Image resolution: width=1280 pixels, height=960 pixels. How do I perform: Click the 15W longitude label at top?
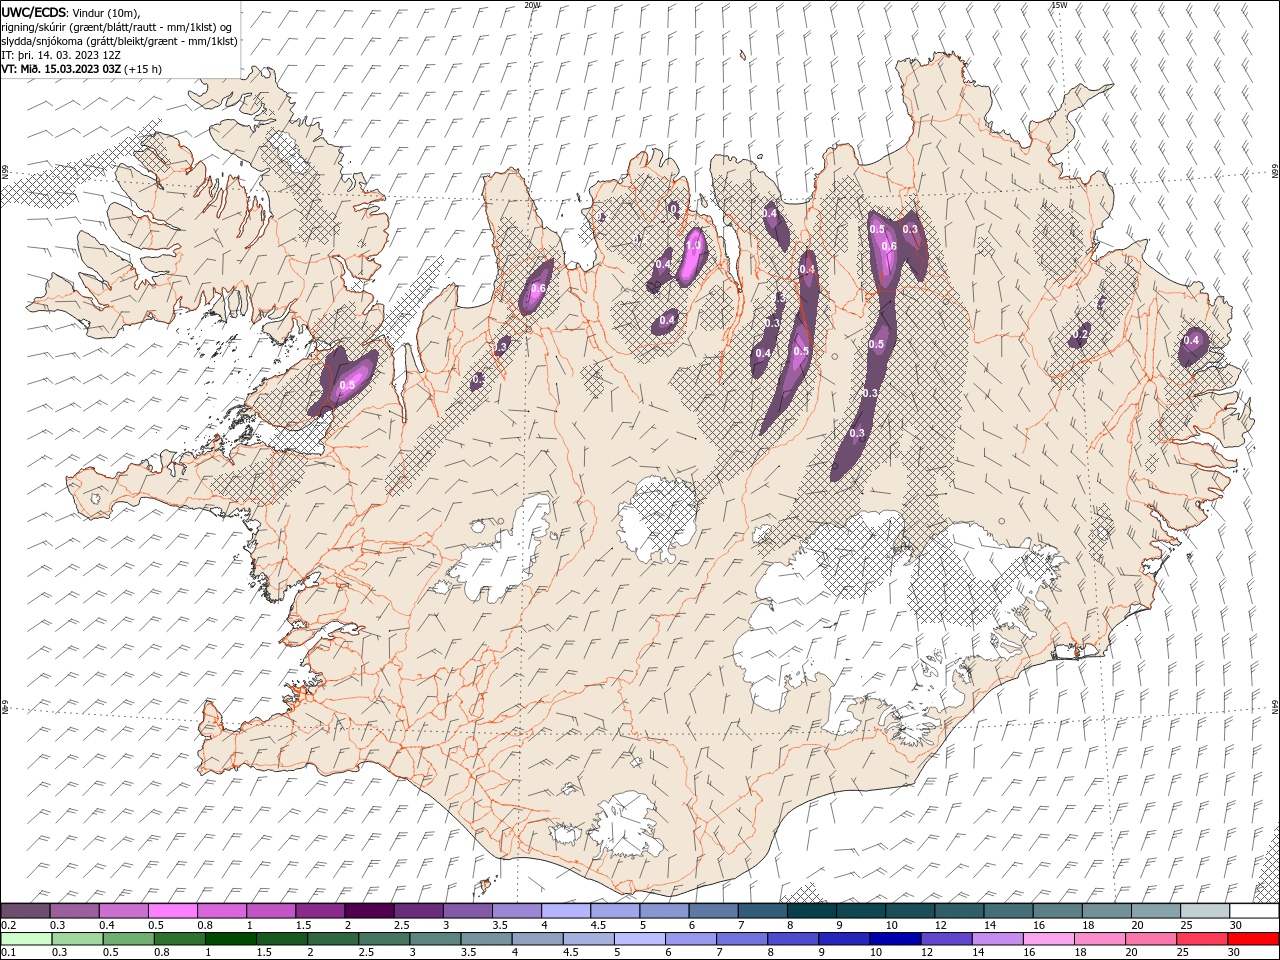click(1059, 5)
